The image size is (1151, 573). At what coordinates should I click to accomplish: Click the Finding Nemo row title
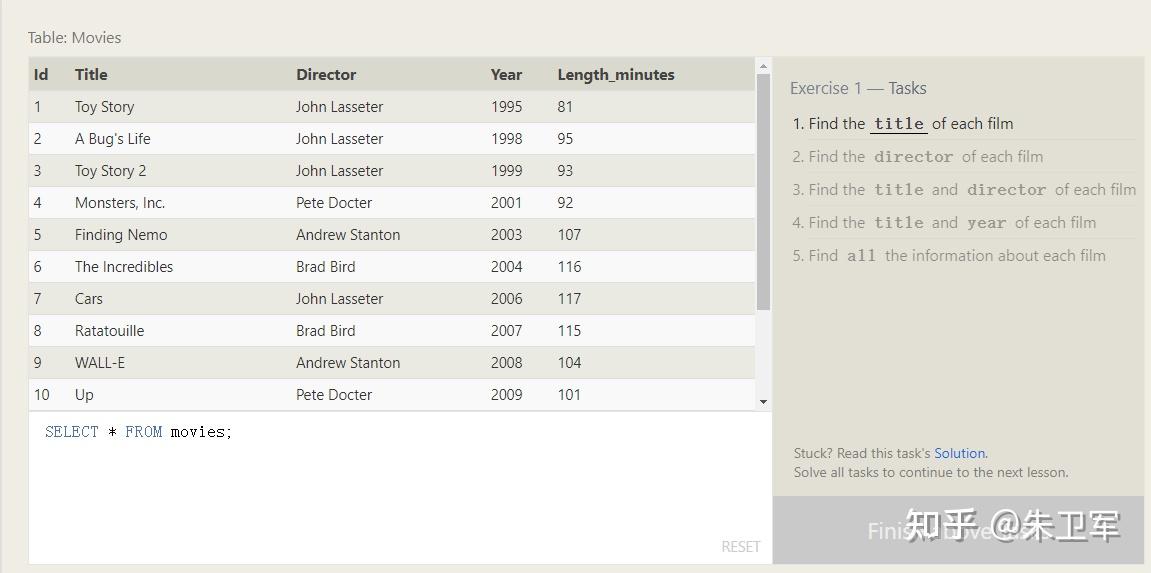click(121, 235)
